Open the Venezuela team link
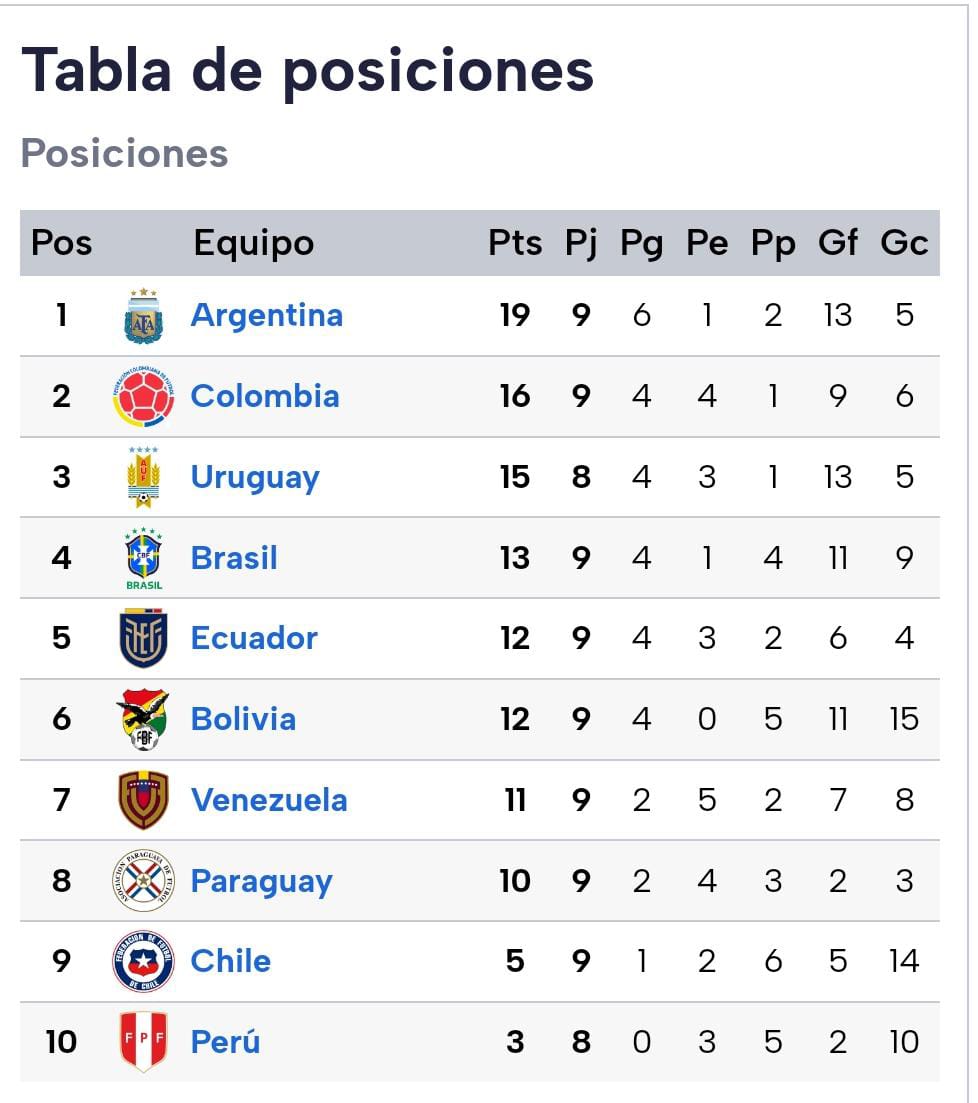978x1103 pixels. pos(269,800)
